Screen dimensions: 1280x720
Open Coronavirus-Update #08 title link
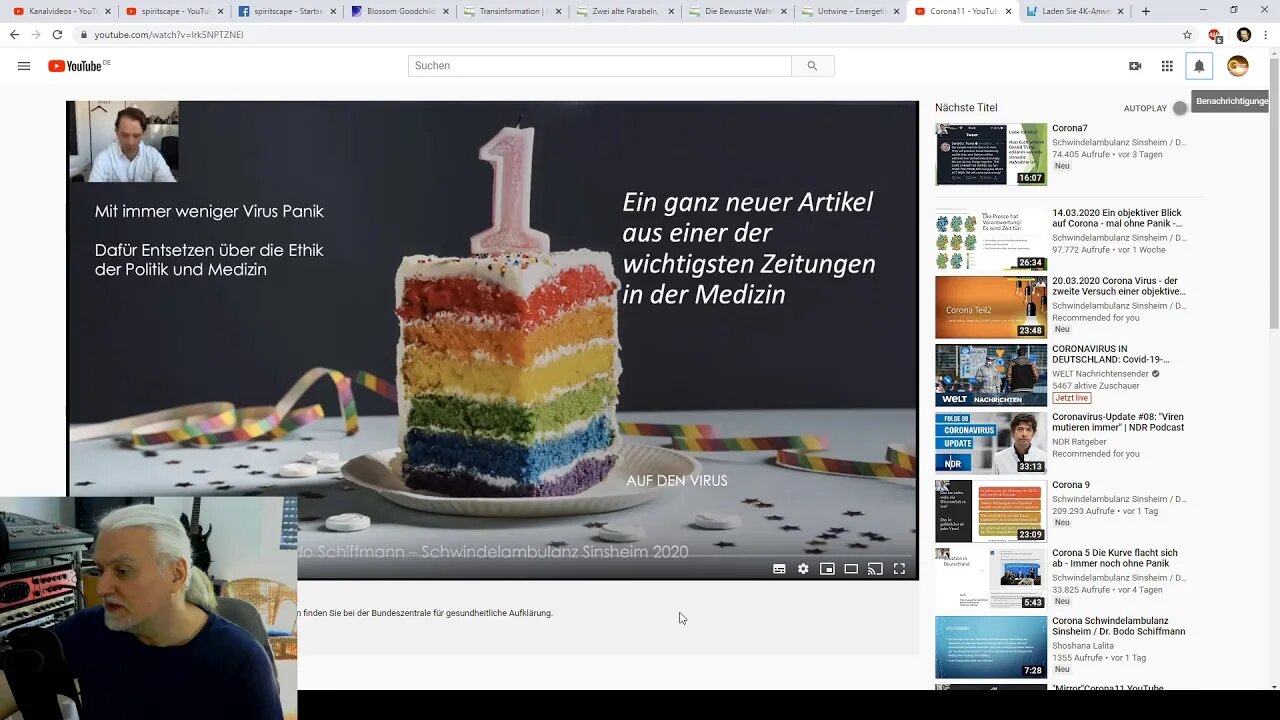coord(1118,422)
